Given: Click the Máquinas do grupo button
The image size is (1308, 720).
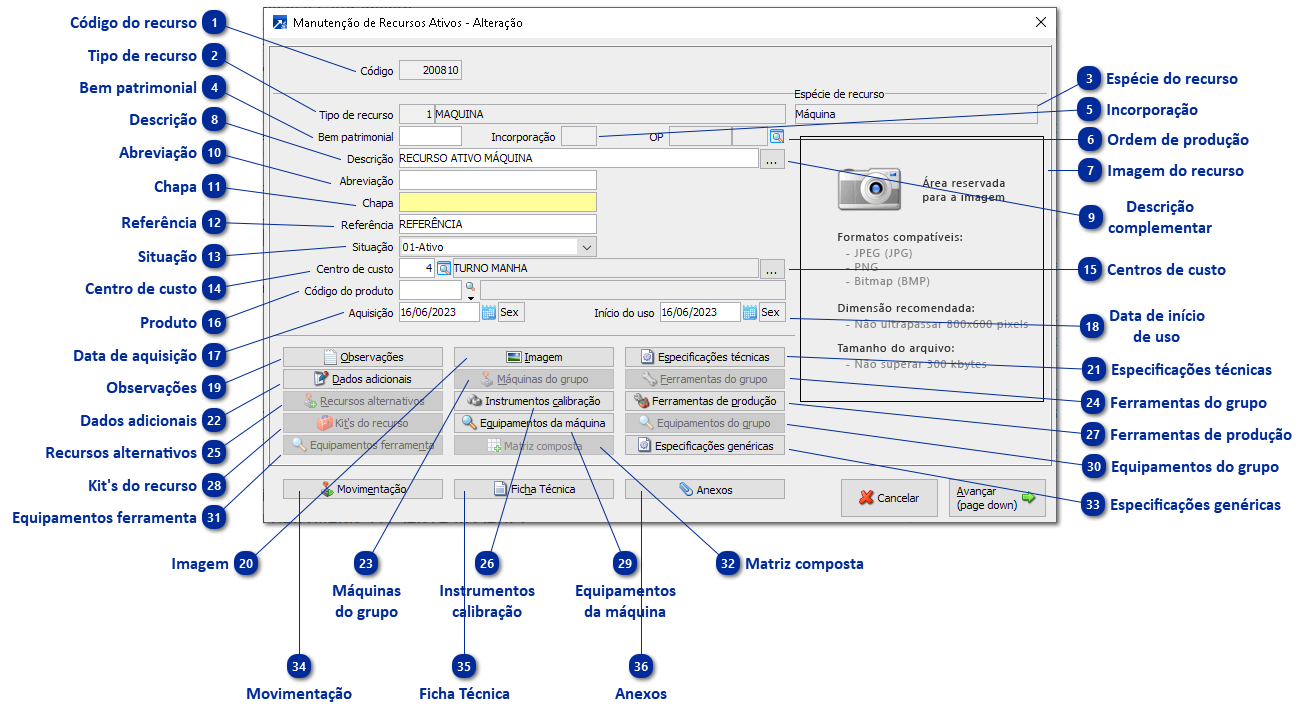Looking at the screenshot, I should [x=534, y=379].
